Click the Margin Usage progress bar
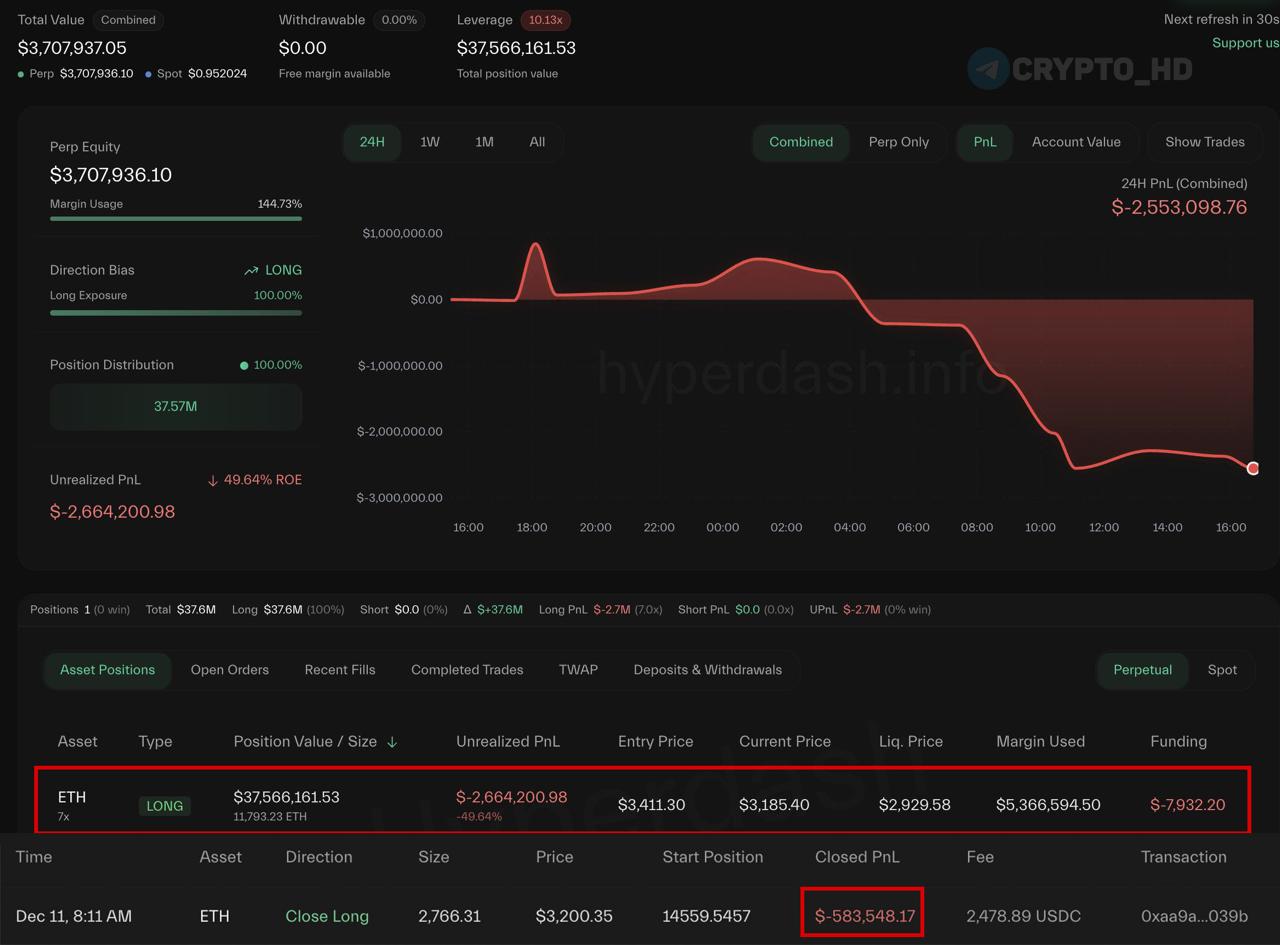Viewport: 1280px width, 945px height. click(x=175, y=218)
